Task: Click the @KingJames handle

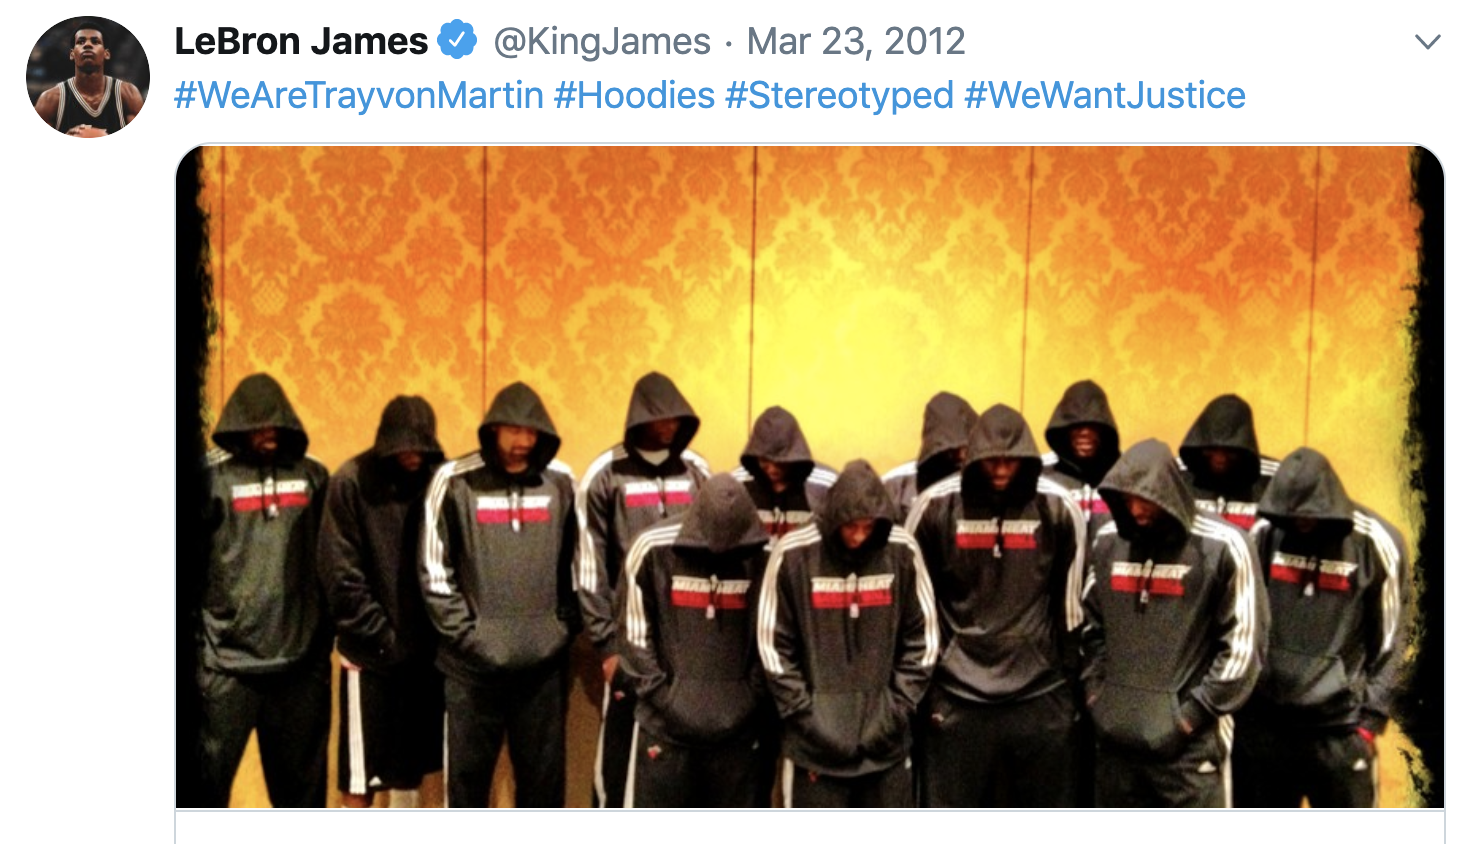Action: click(602, 41)
